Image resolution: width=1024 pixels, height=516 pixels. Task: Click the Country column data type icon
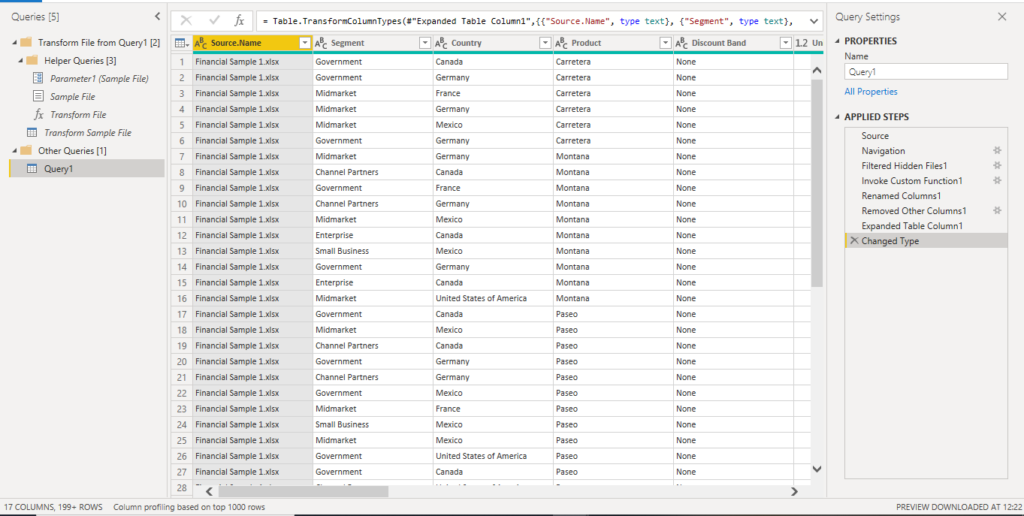[441, 44]
